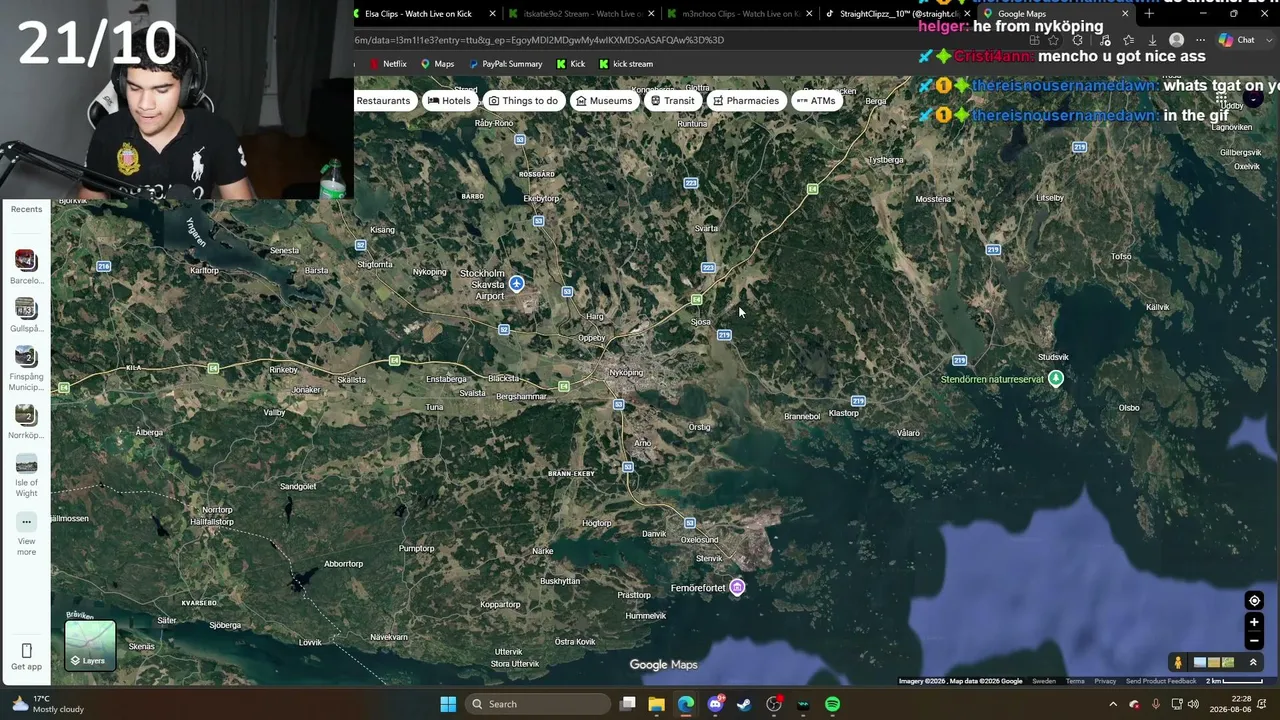
Task: Open the browser Copilot Chat button
Action: coord(1237,40)
